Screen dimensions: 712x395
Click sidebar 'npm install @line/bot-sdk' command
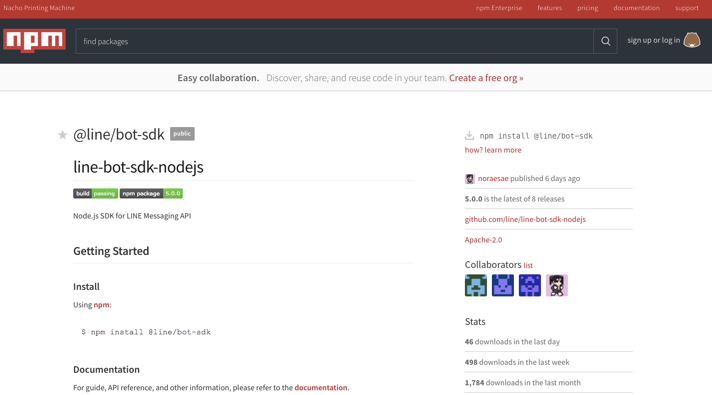click(536, 136)
